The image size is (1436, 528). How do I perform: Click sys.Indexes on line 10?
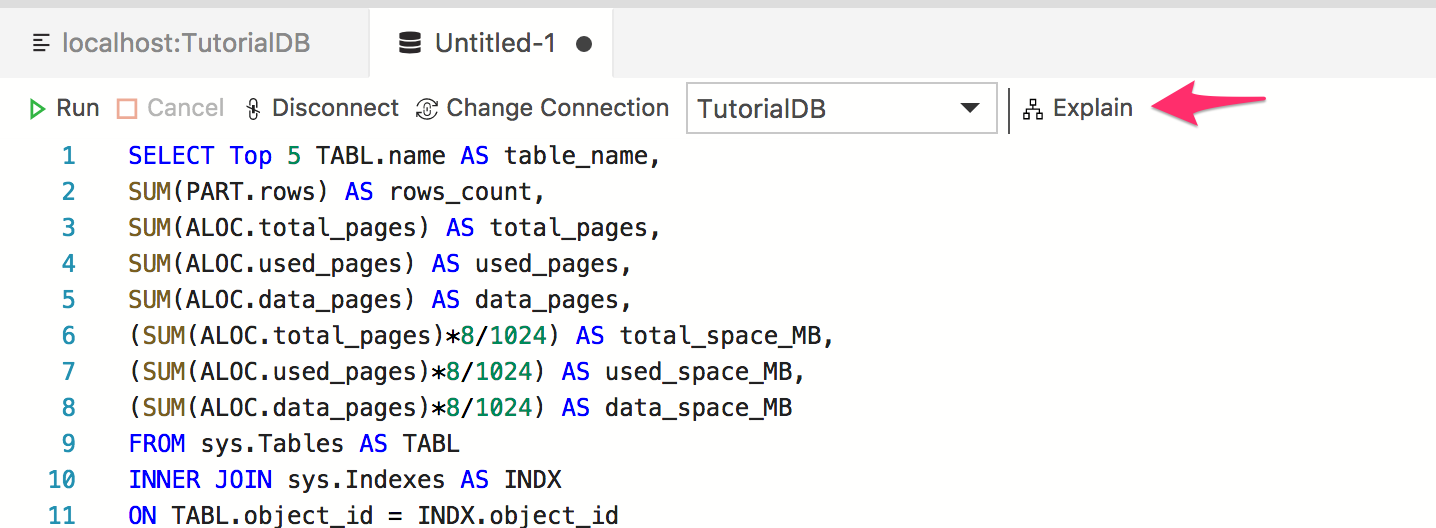[367, 480]
